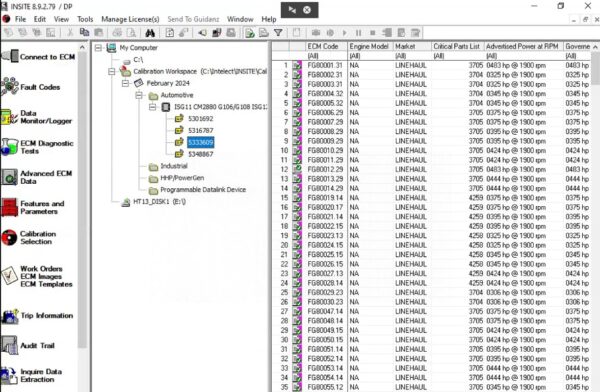Open Work Orders ECM Images Templates
Screen dimensions: 600x392
click(x=37, y=276)
